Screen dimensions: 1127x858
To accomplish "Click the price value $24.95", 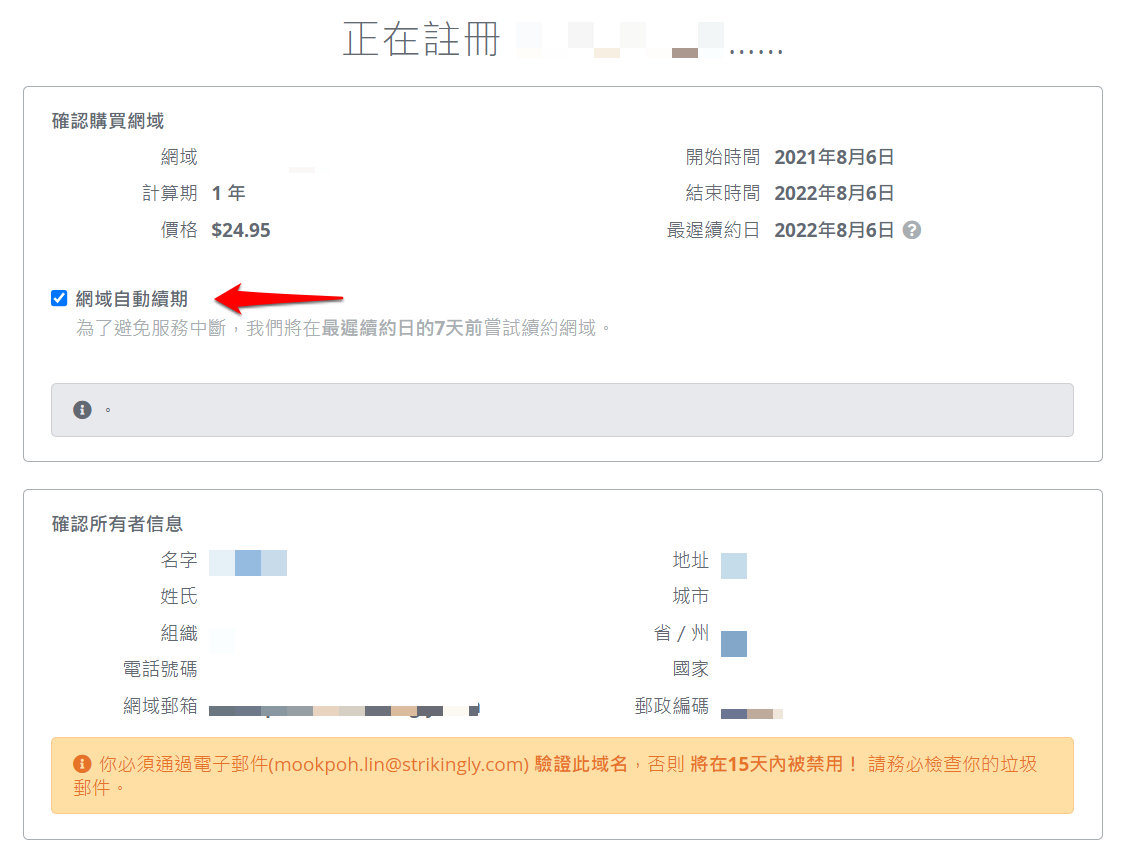I will (x=241, y=230).
